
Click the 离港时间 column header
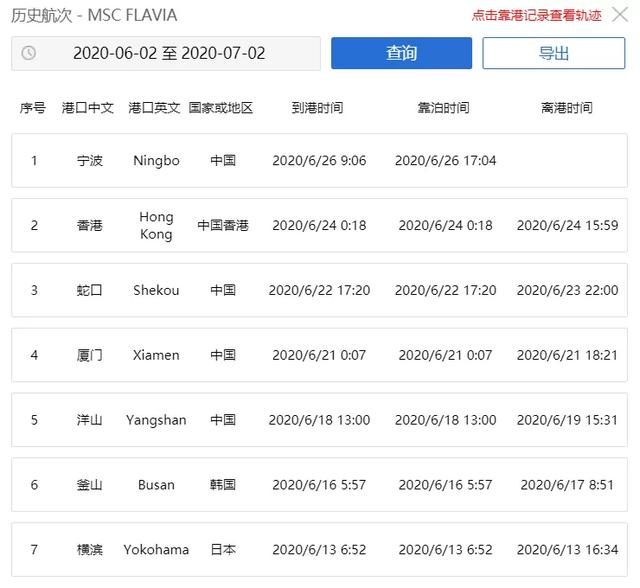pyautogui.click(x=567, y=108)
